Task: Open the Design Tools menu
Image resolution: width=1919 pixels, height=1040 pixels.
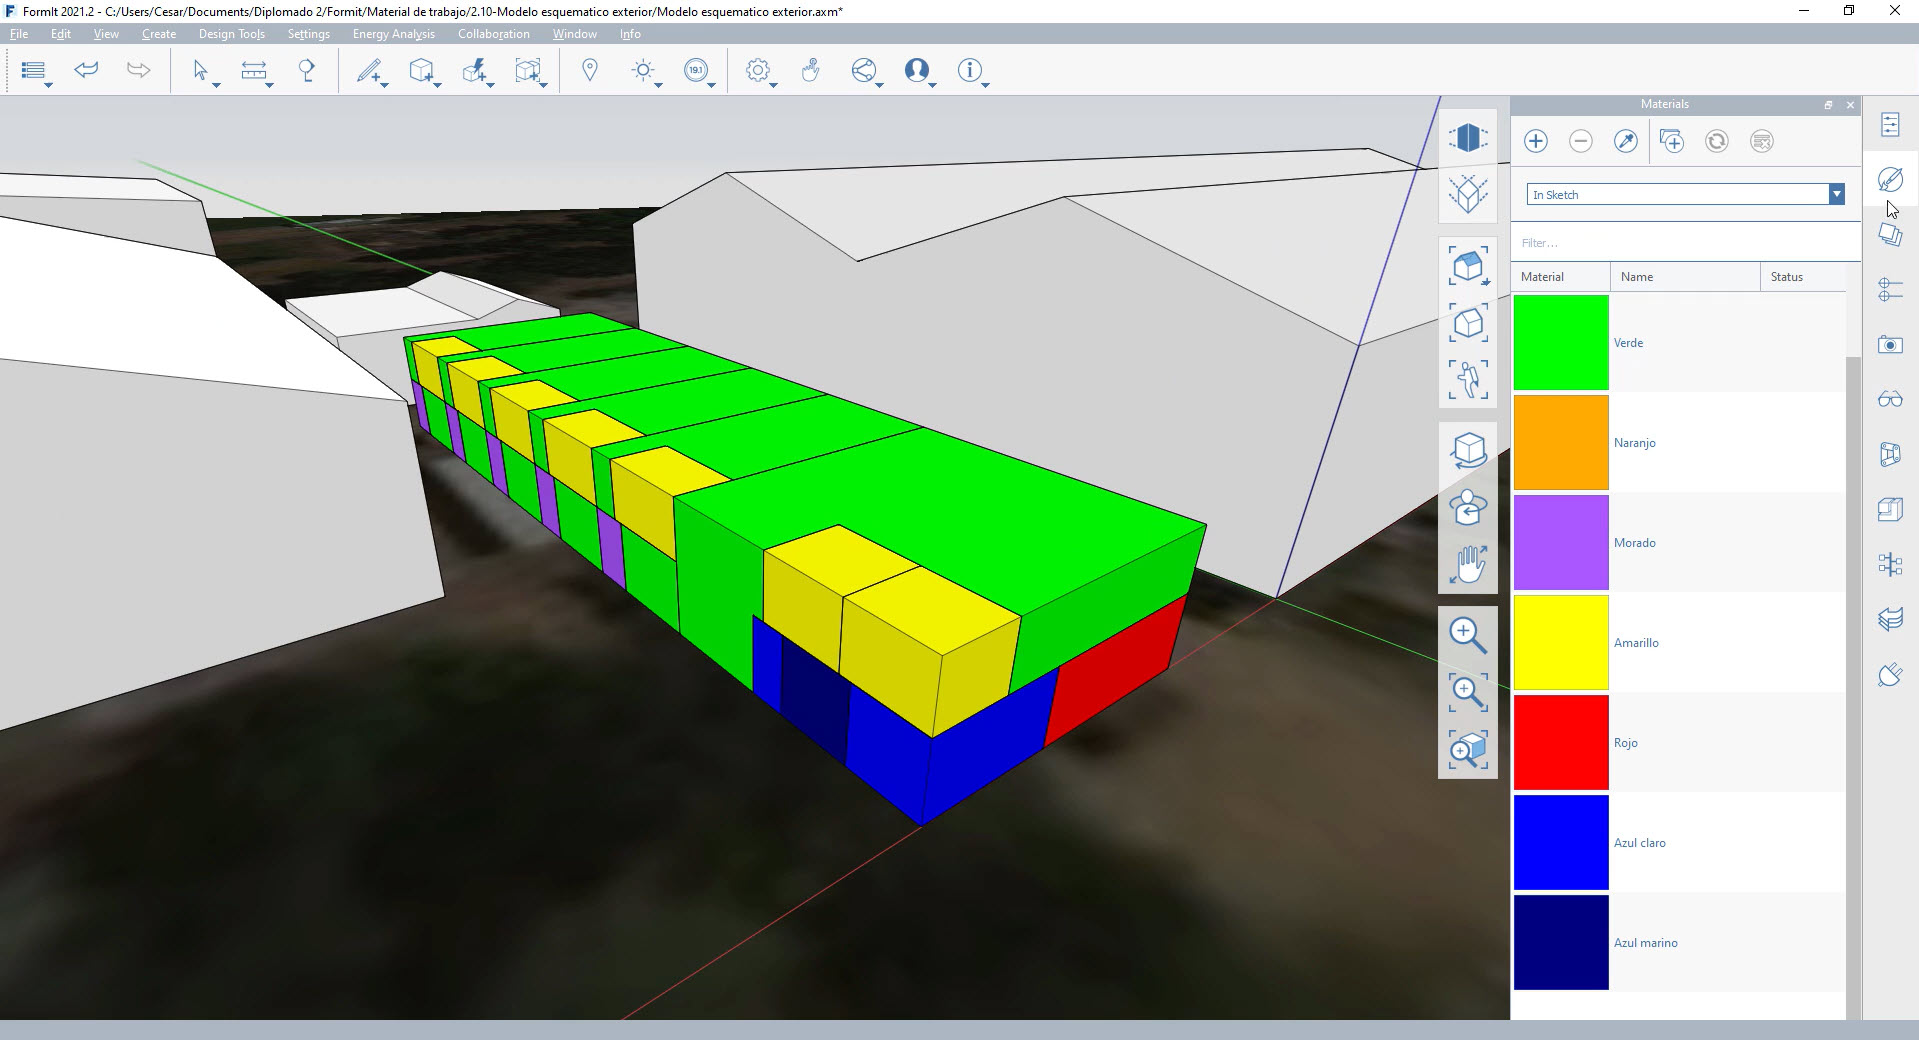Action: [x=231, y=34]
